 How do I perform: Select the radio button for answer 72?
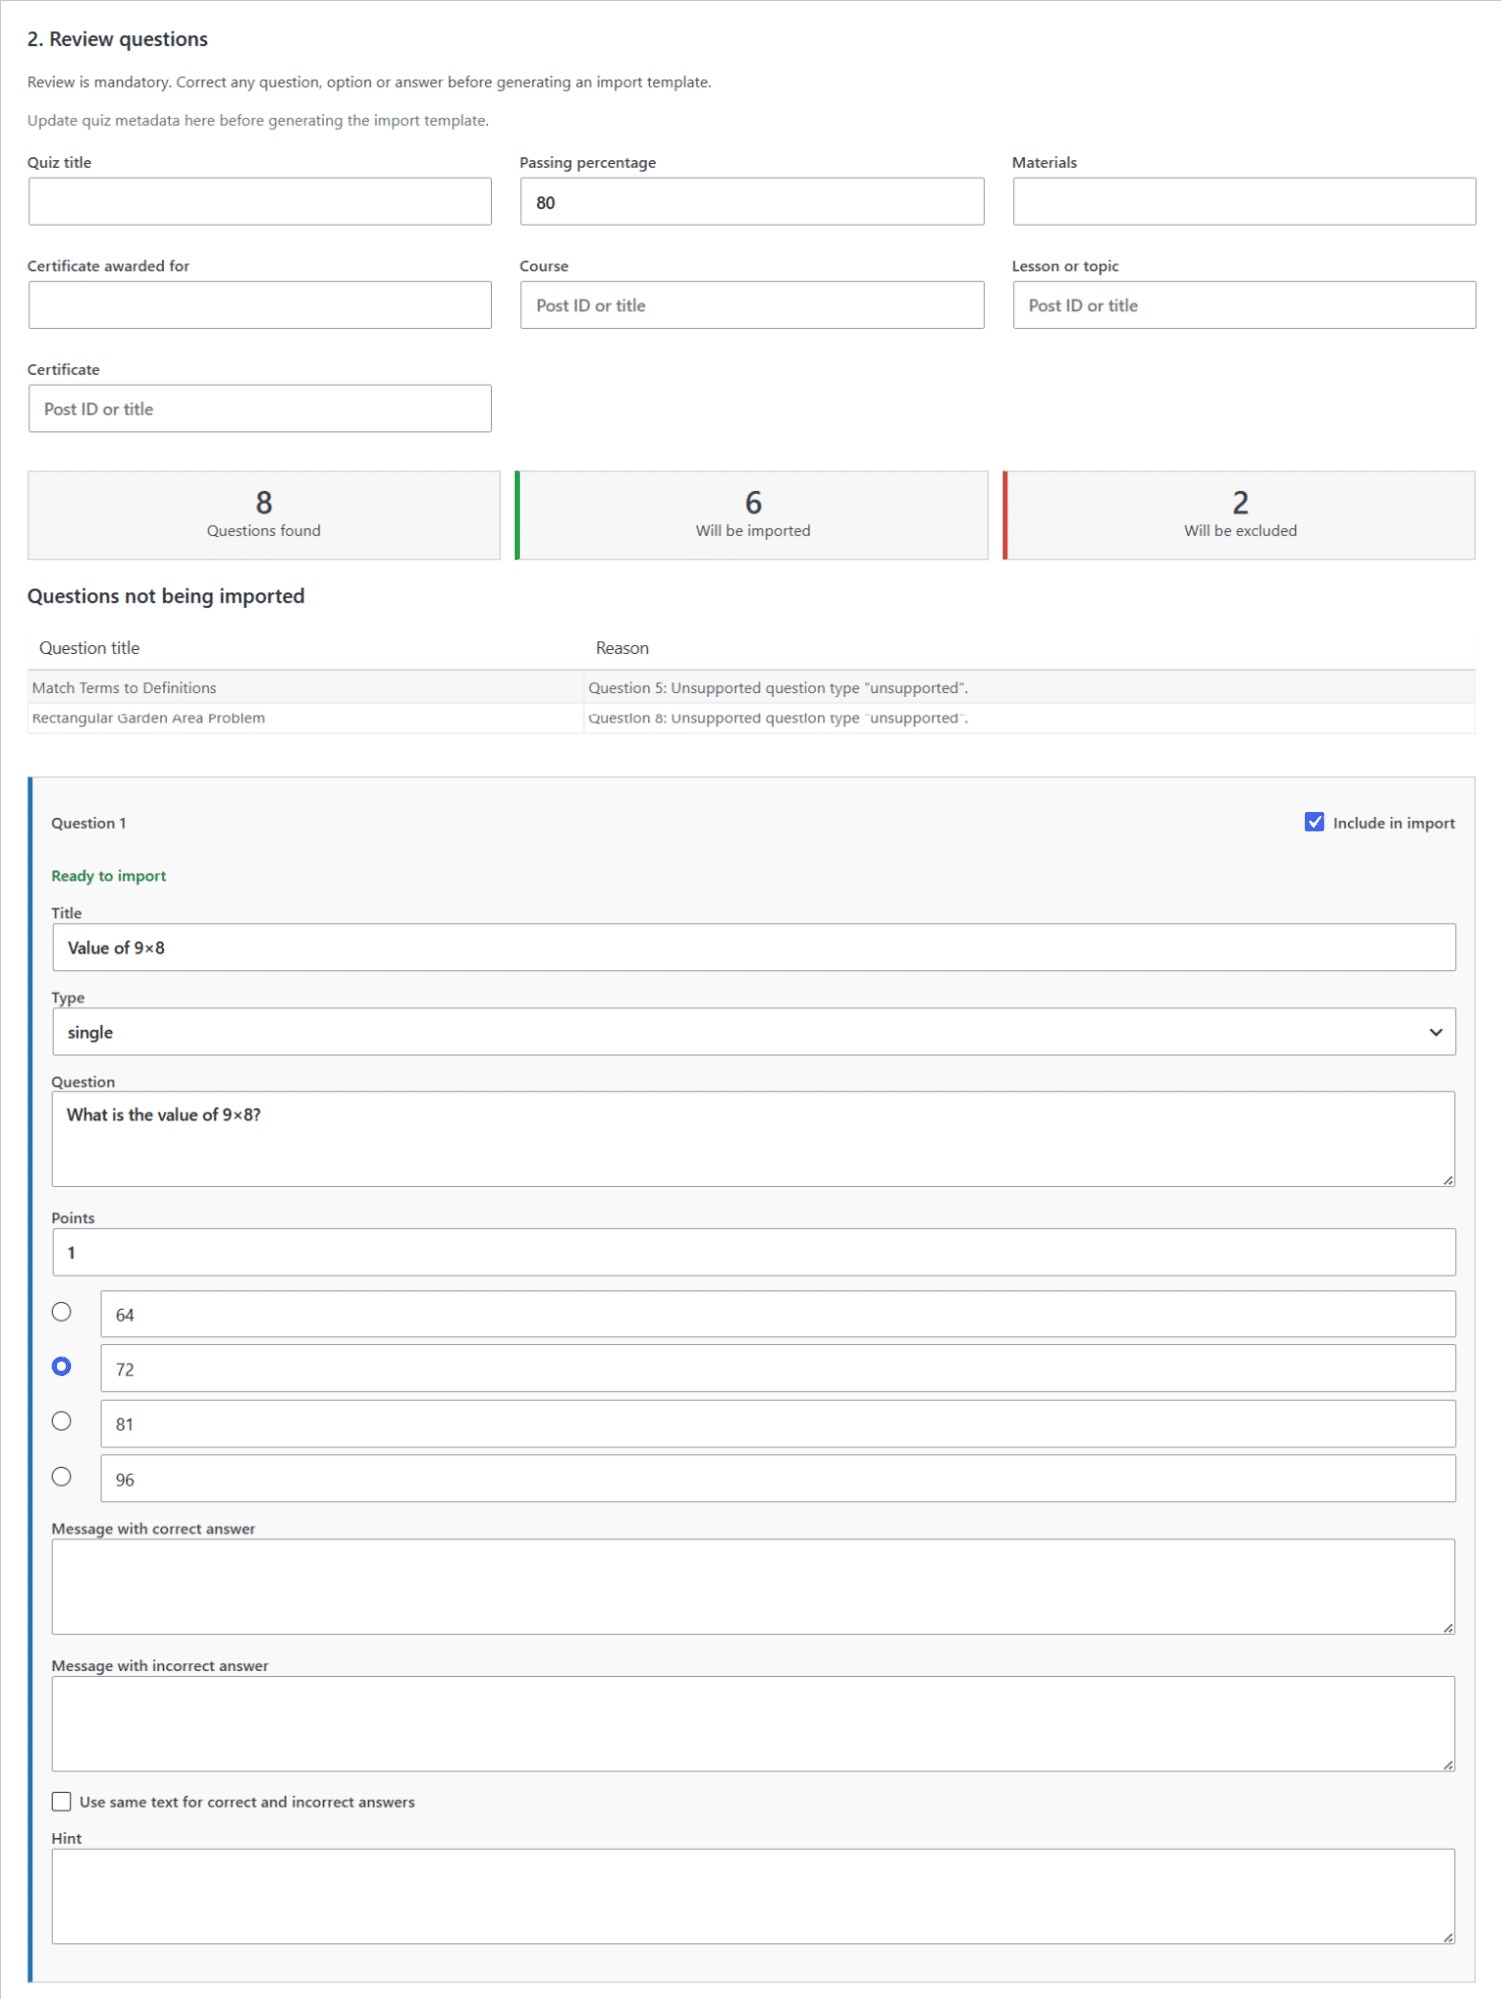[x=62, y=1366]
